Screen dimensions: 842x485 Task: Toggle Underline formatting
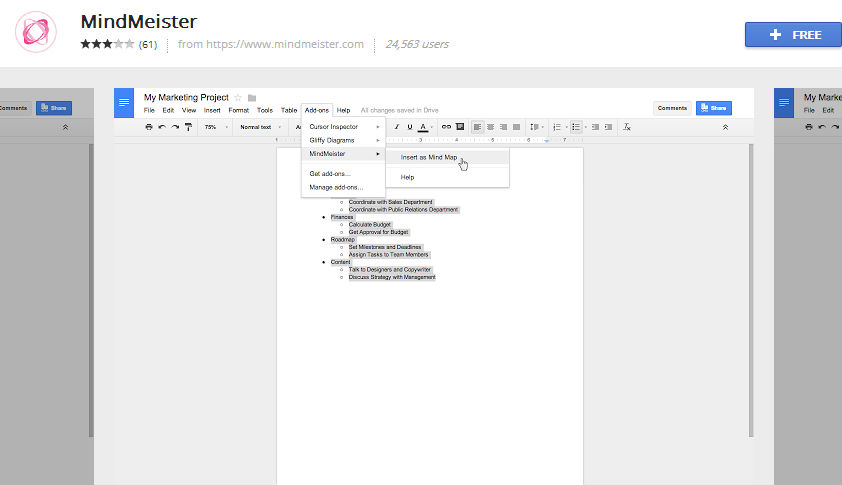(410, 127)
